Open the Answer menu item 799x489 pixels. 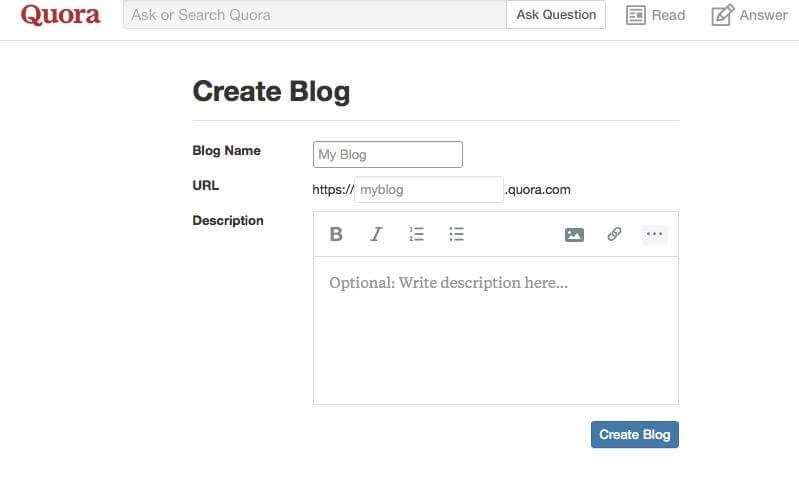point(750,15)
